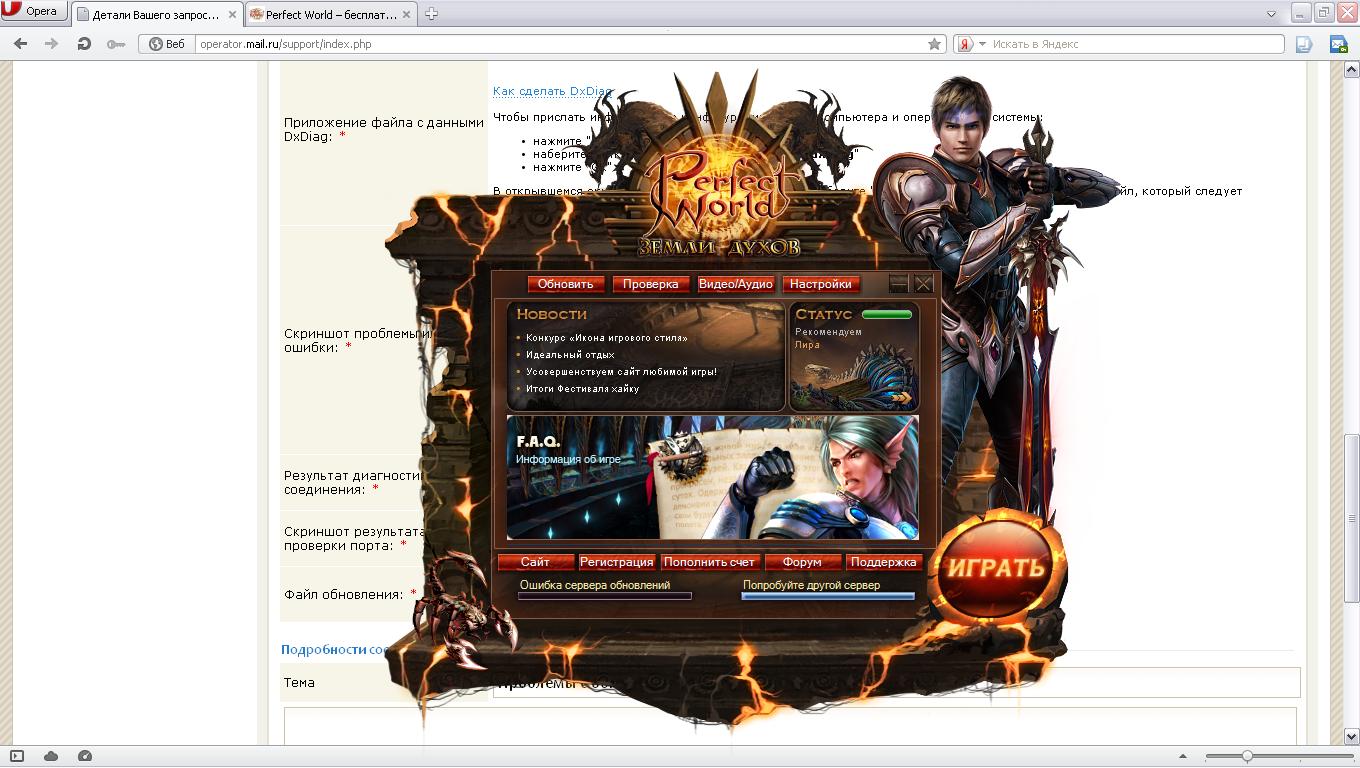The height and width of the screenshot is (768, 1360).
Task: Open the 'Сайт' launcher link button
Action: pyautogui.click(x=535, y=562)
